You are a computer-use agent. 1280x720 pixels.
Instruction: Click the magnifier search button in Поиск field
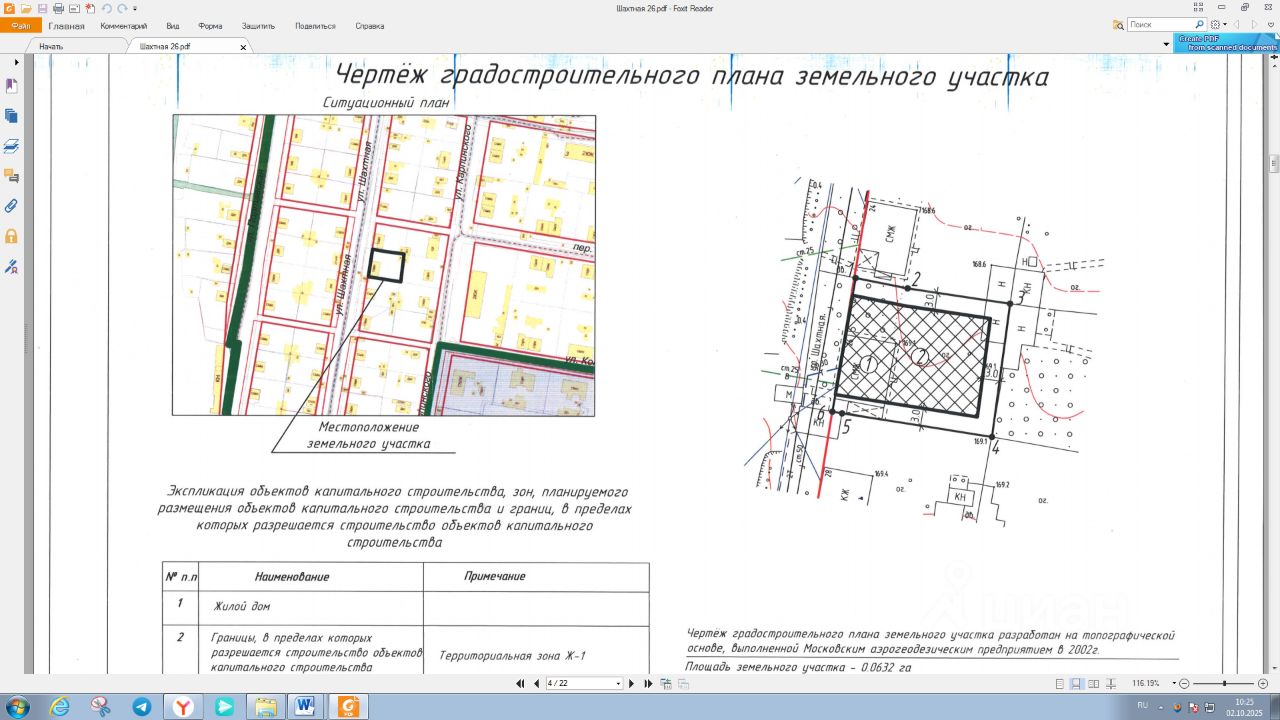point(1199,24)
